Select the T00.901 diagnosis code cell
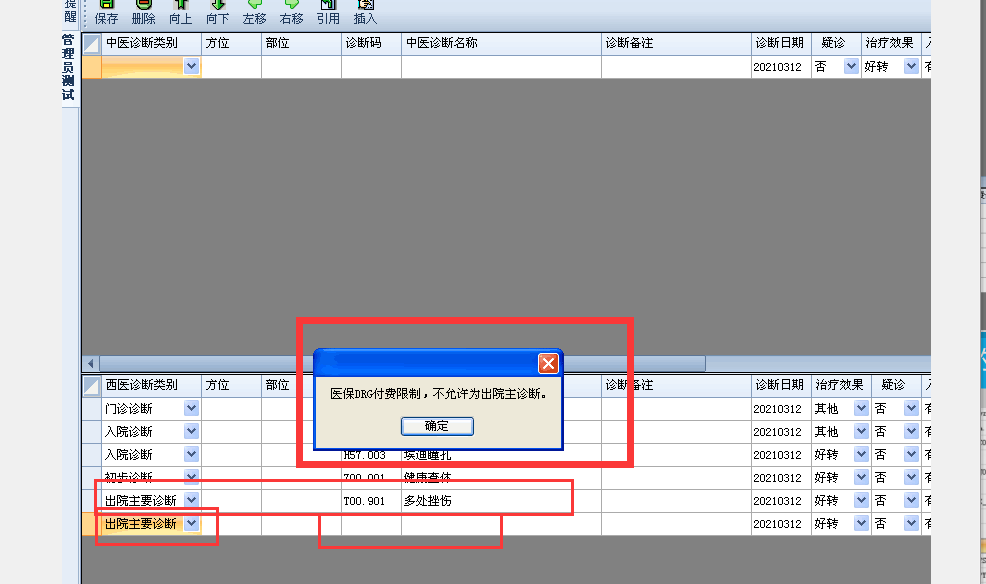 click(x=371, y=501)
